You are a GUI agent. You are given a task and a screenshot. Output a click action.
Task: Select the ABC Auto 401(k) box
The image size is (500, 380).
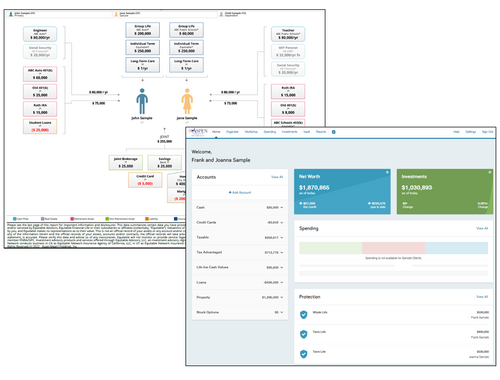[x=40, y=74]
